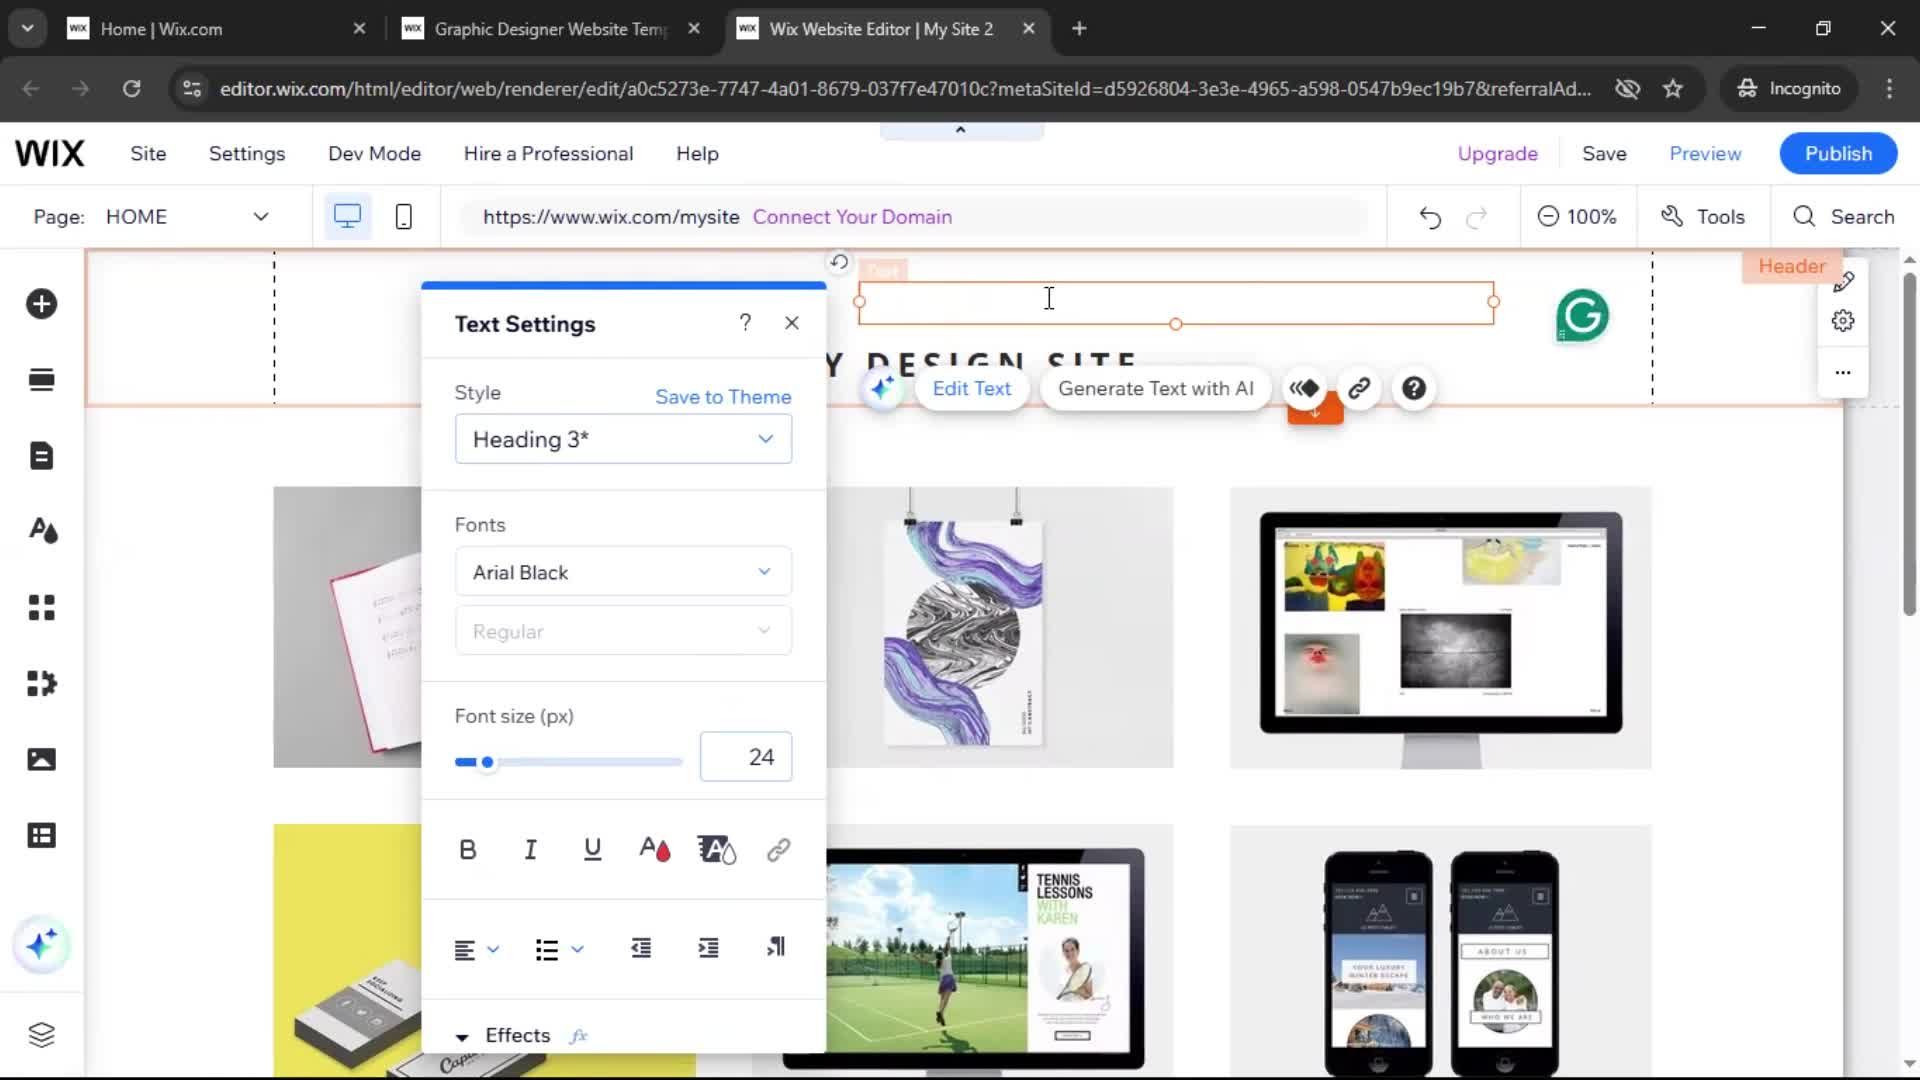Open the text highlight color picker
Viewport: 1920px width, 1080px height.
click(x=716, y=850)
